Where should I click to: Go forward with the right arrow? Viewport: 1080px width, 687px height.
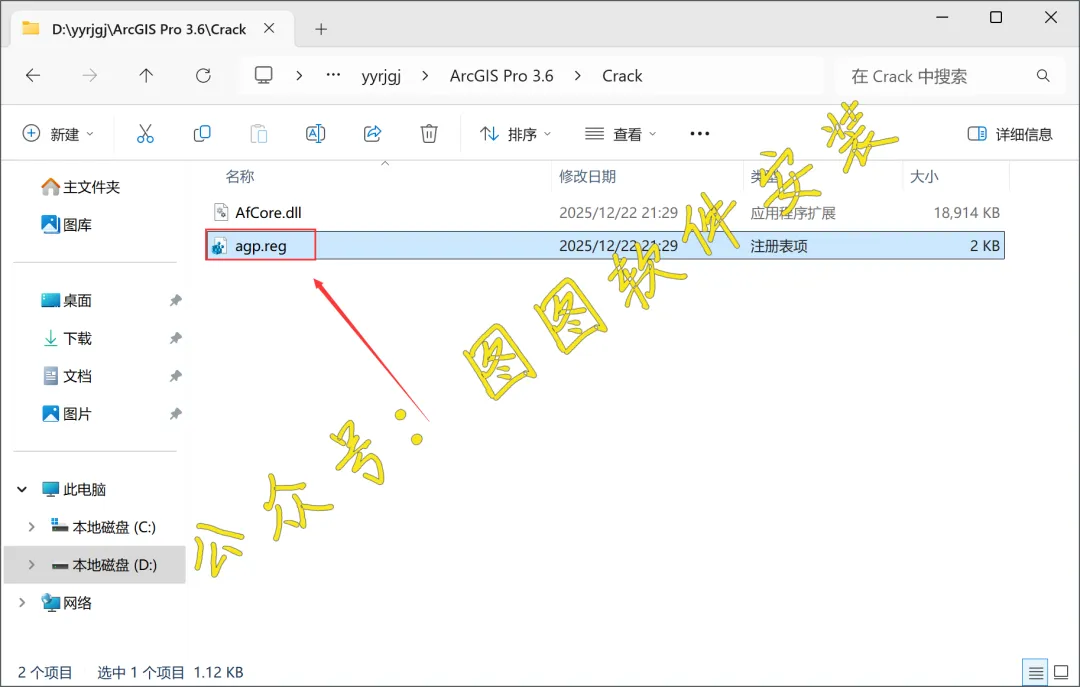coord(90,75)
